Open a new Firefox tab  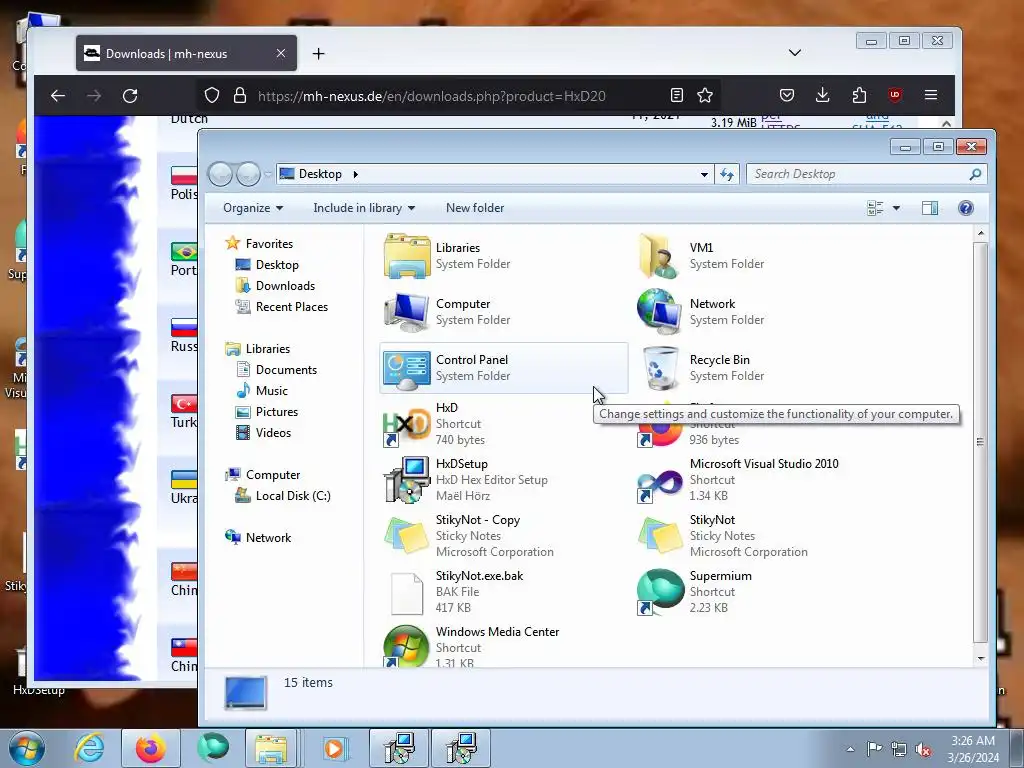click(x=319, y=54)
